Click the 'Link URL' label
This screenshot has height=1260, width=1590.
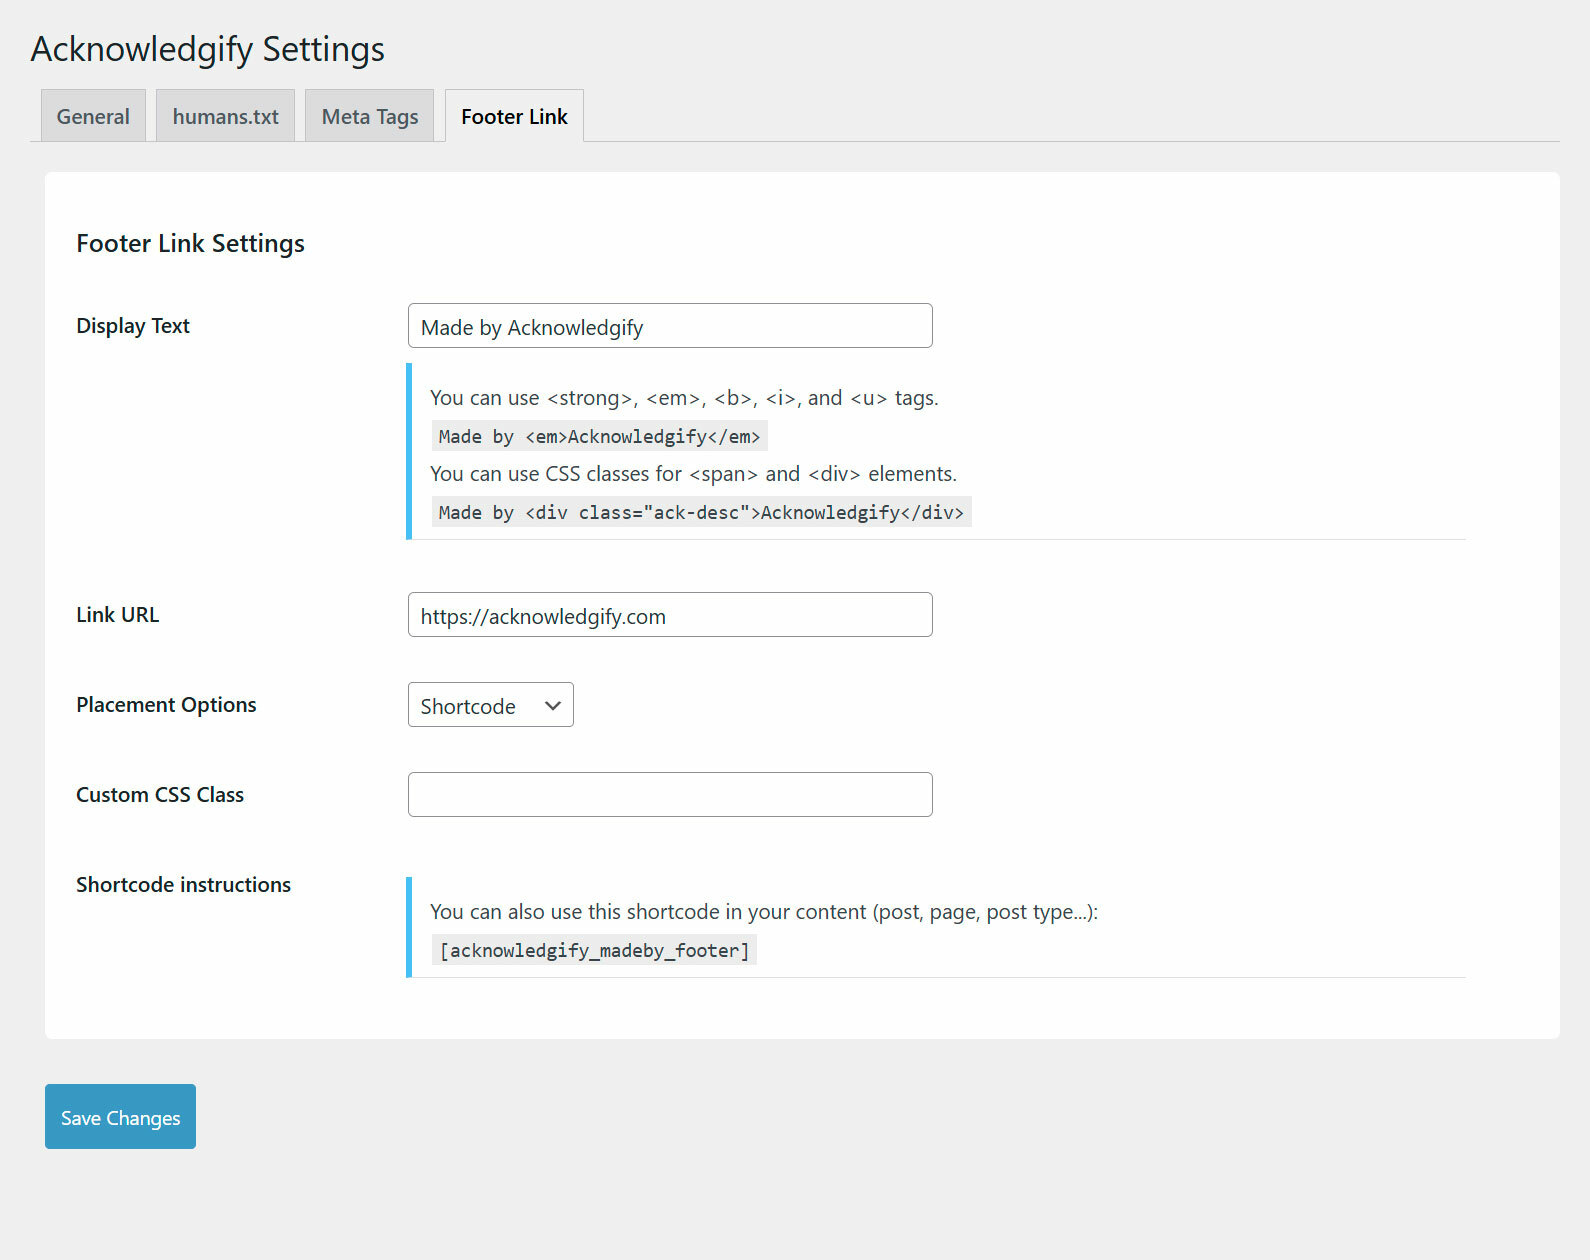(118, 615)
